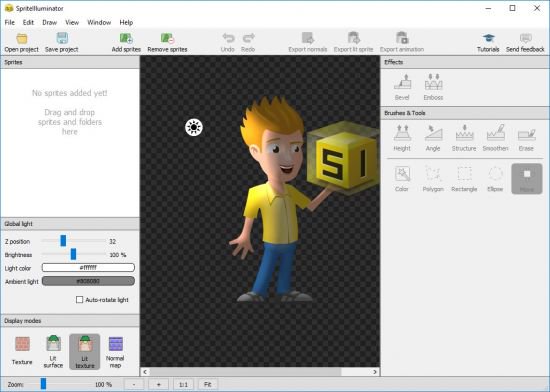This screenshot has width=550, height=392.
Task: Open the File menu
Action: click(x=9, y=22)
